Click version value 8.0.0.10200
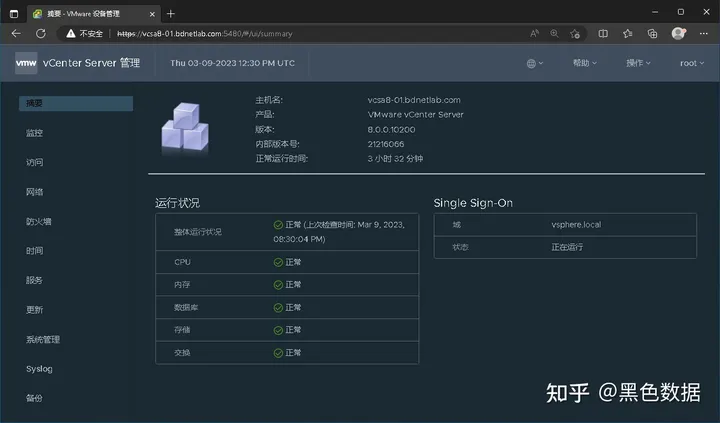Image resolution: width=720 pixels, height=423 pixels. [391, 130]
